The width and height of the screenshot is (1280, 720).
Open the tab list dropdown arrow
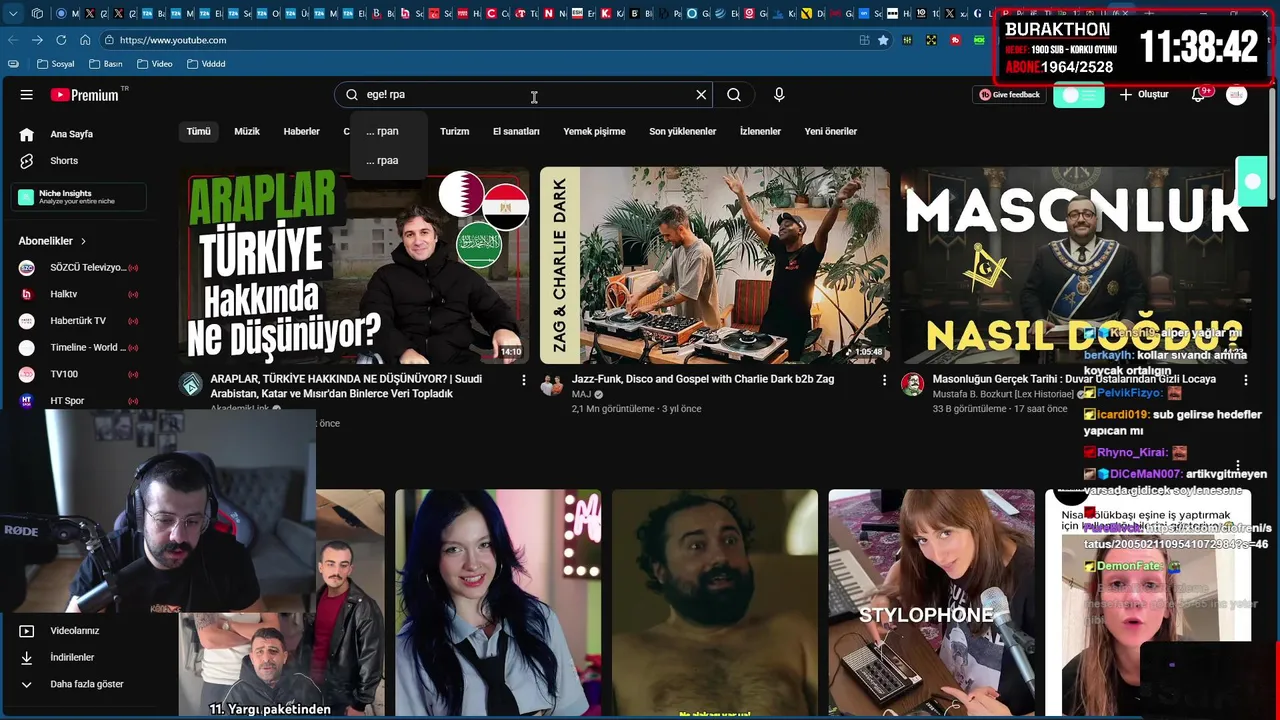point(12,14)
